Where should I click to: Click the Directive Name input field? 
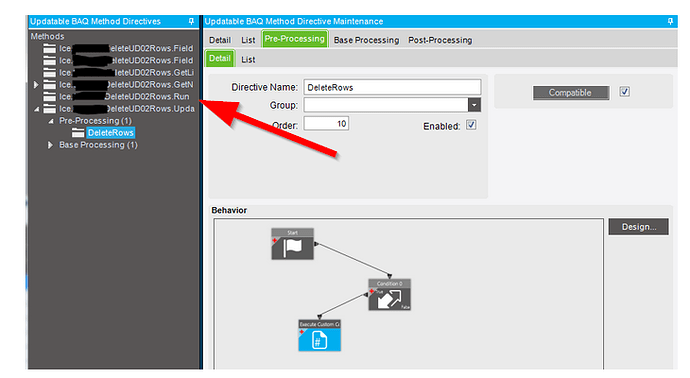pyautogui.click(x=392, y=87)
